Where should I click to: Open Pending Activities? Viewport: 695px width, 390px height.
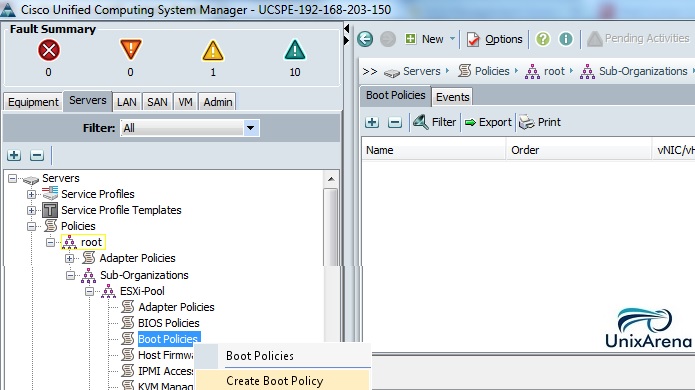click(639, 39)
